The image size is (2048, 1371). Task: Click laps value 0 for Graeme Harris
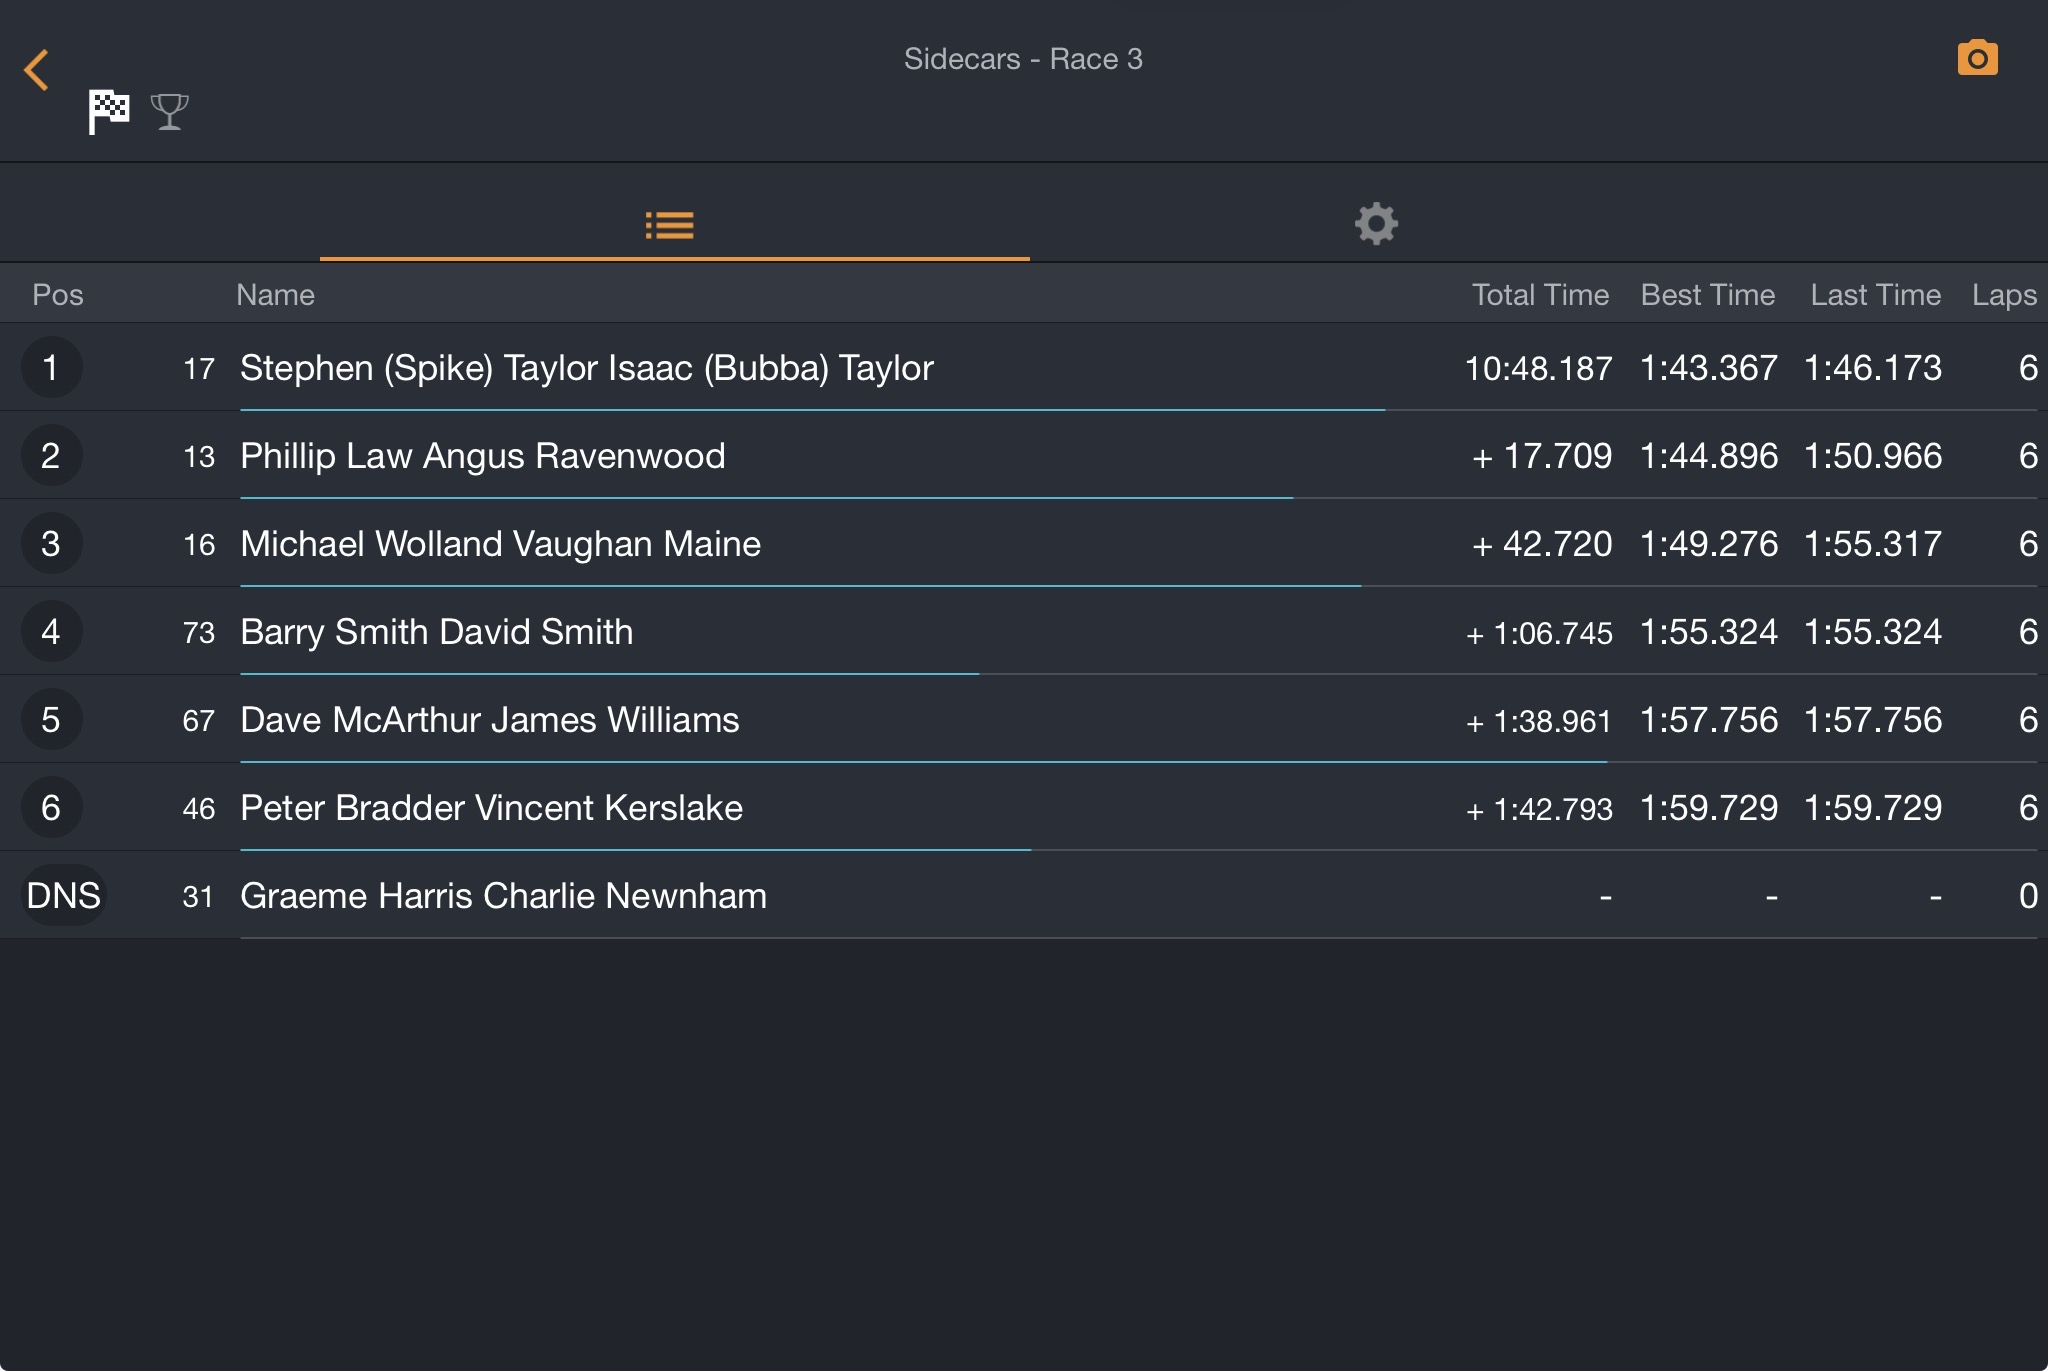coord(2028,896)
